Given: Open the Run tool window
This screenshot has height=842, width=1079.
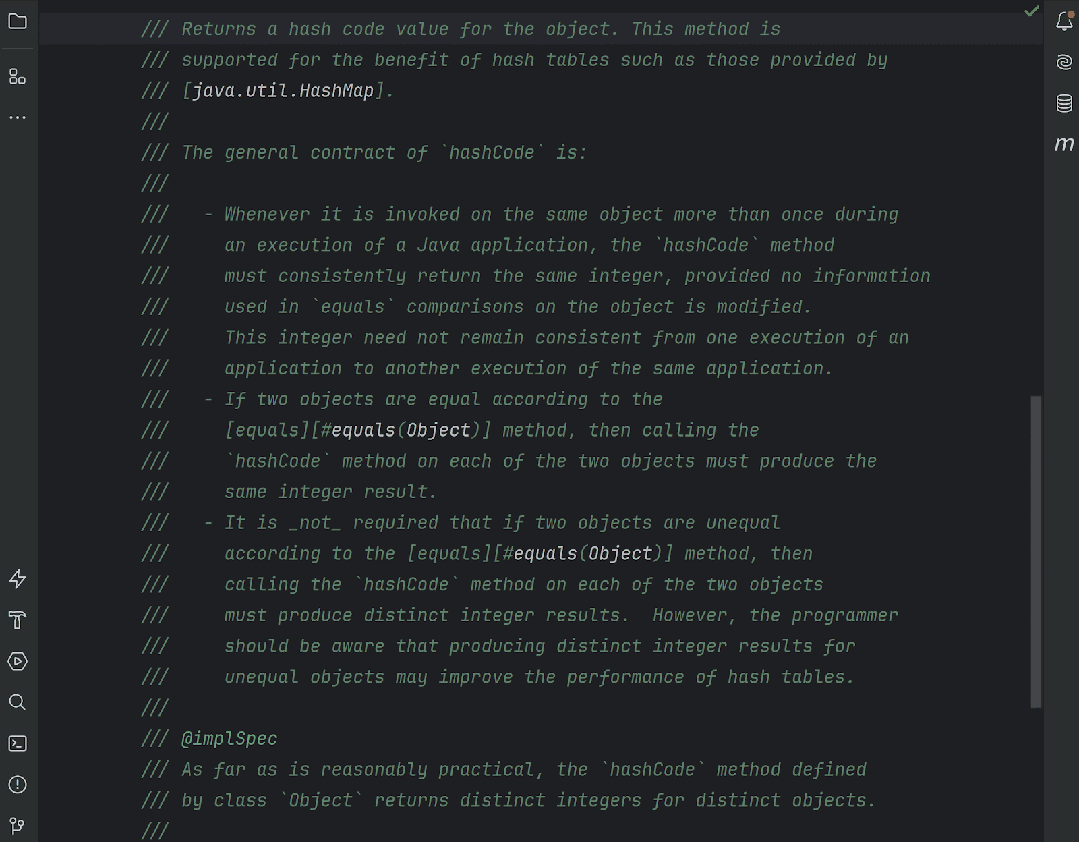Looking at the screenshot, I should point(17,661).
